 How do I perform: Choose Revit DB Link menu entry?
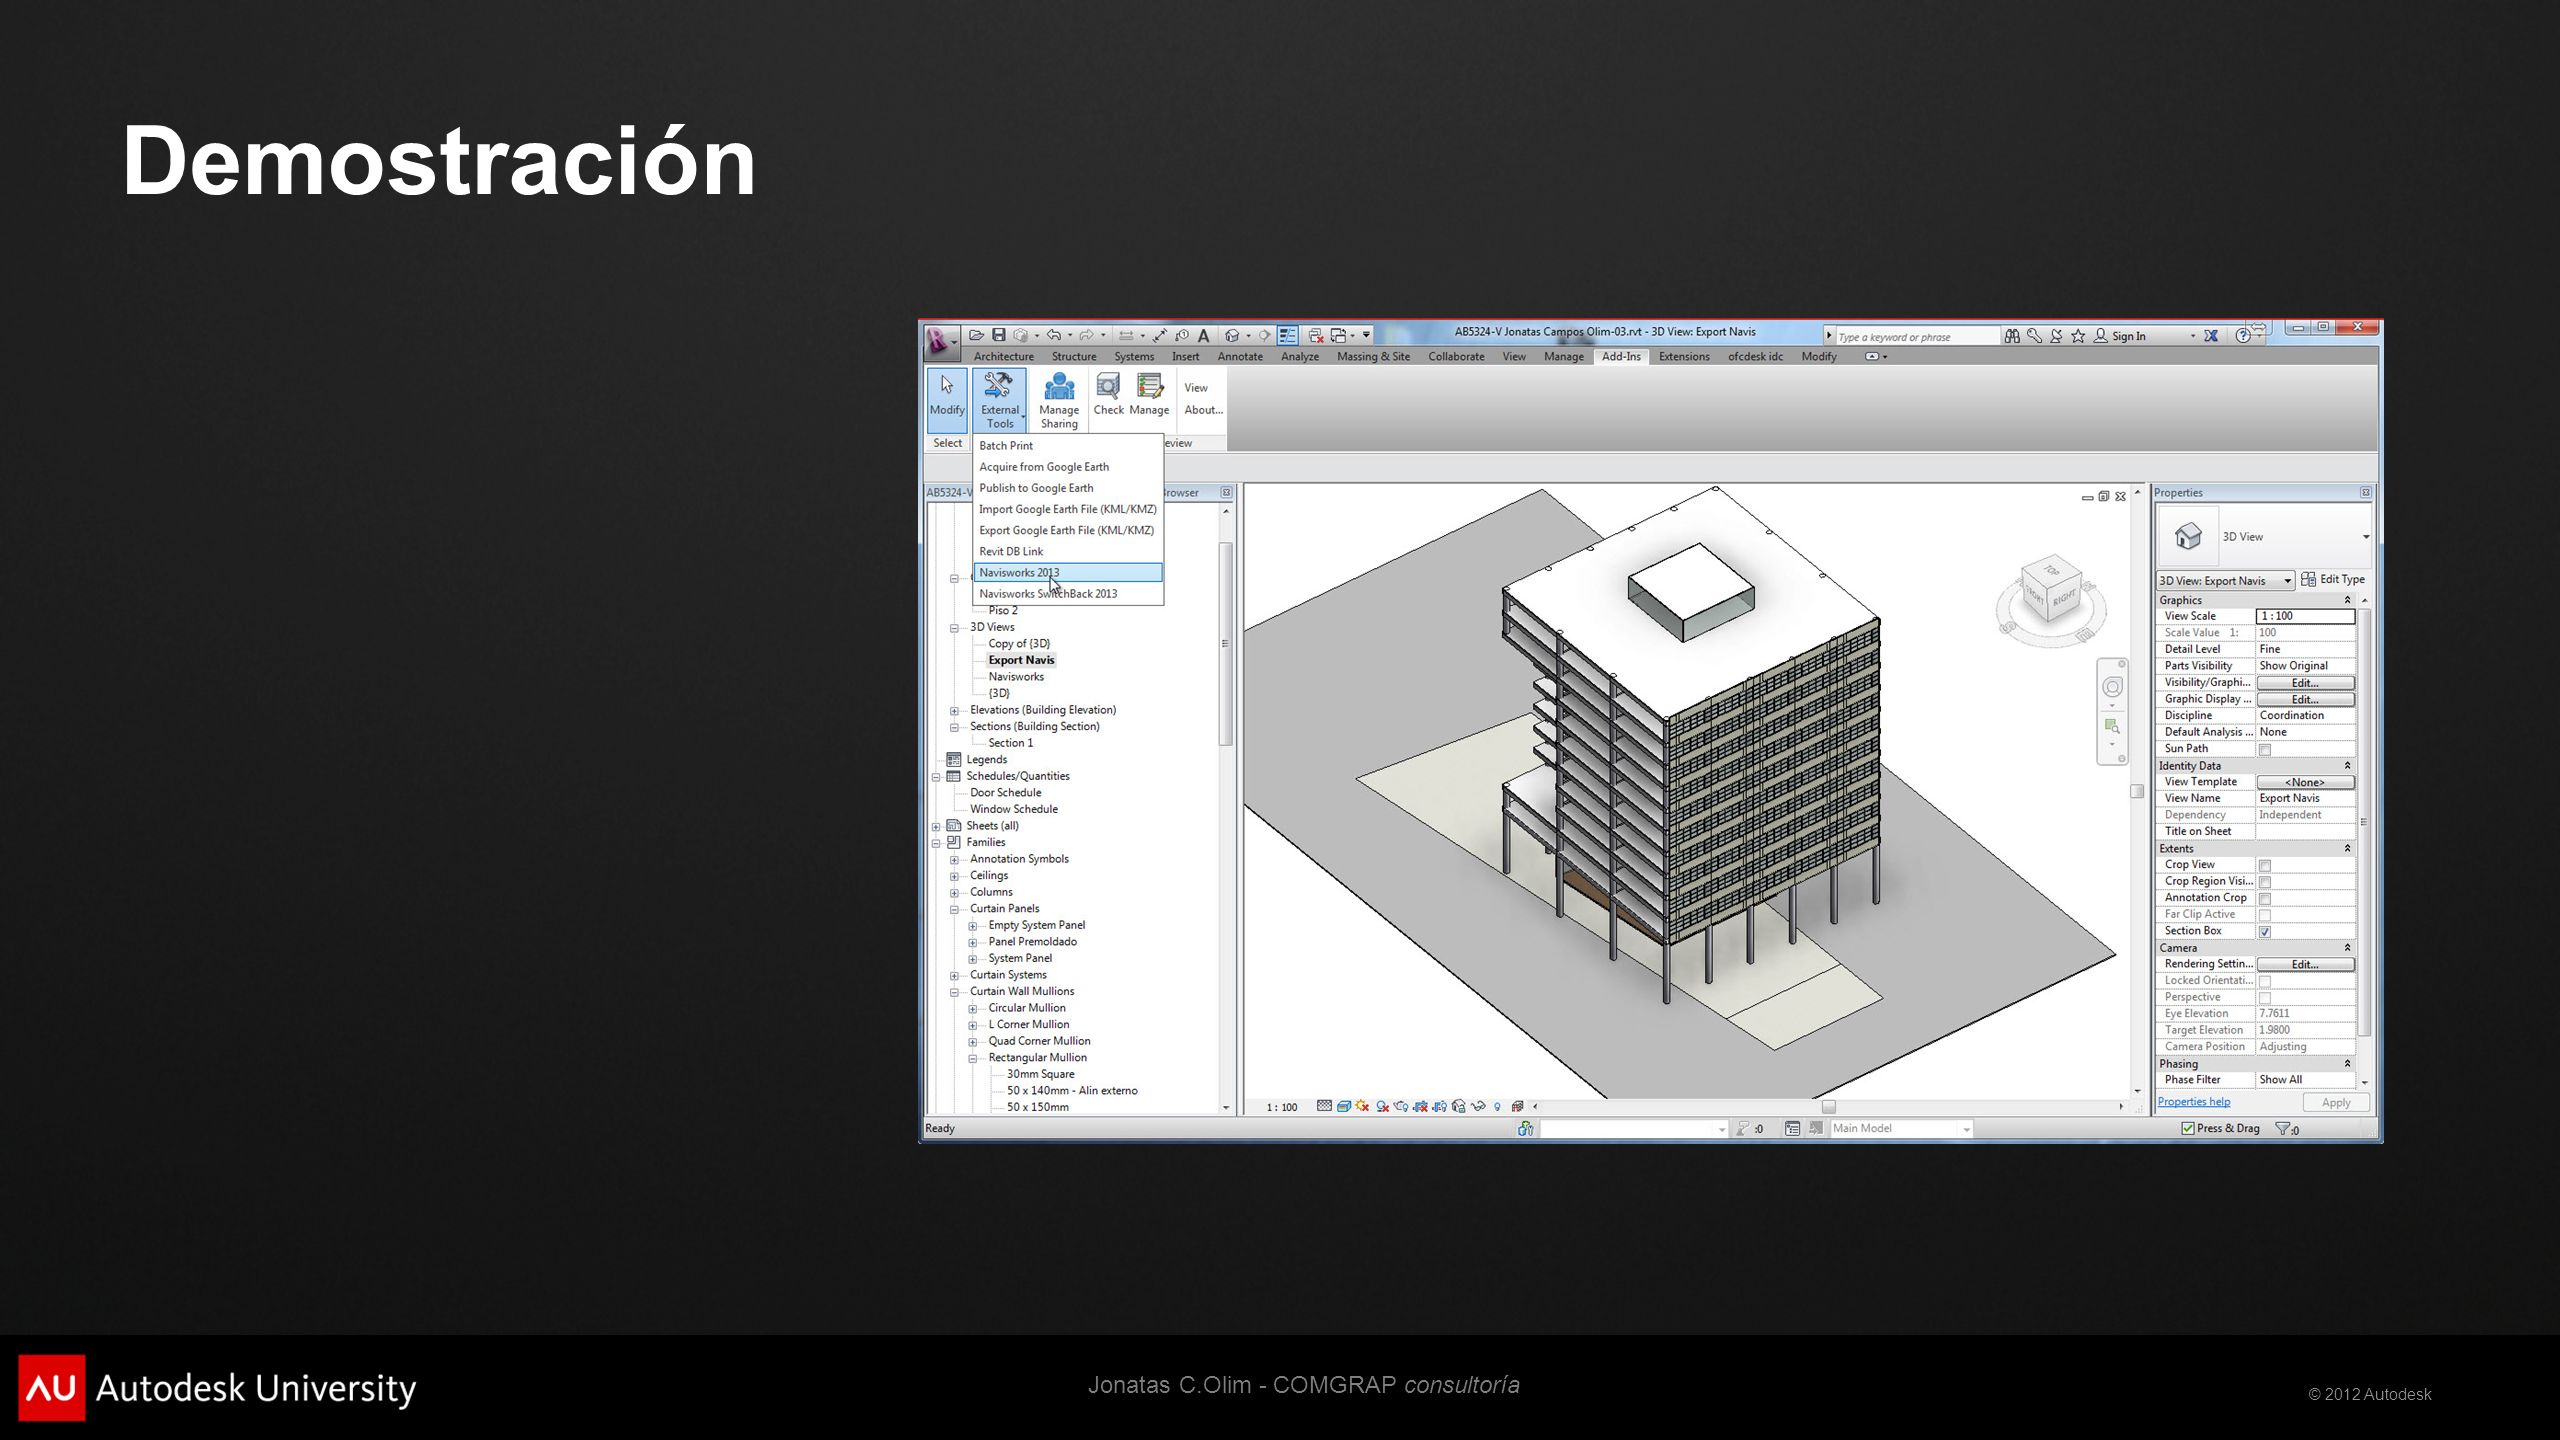[1068, 552]
